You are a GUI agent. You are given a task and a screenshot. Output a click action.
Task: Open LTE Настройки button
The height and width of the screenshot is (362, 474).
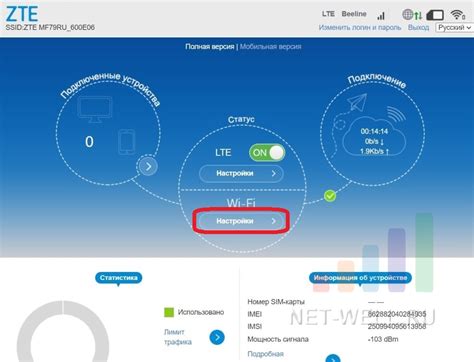click(241, 173)
